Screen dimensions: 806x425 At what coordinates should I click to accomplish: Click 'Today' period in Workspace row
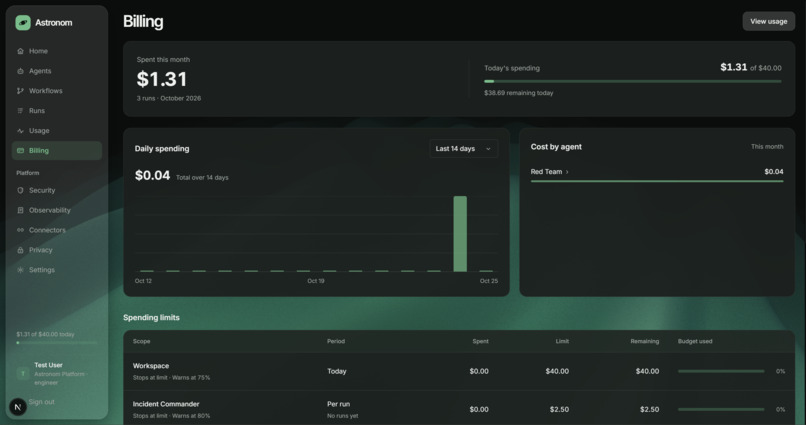click(x=337, y=371)
